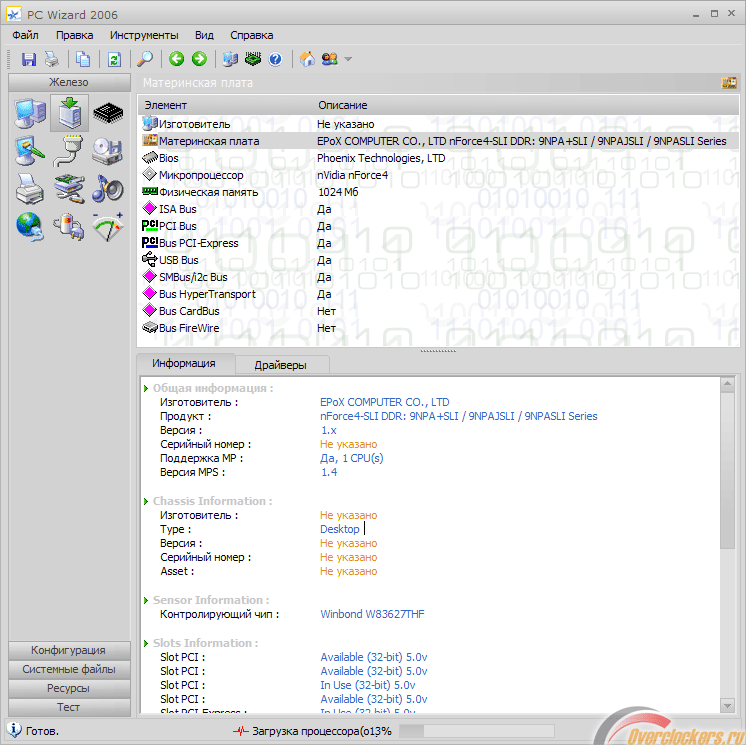
Task: Select Processor black chip icon in sidebar
Action: coord(108,113)
